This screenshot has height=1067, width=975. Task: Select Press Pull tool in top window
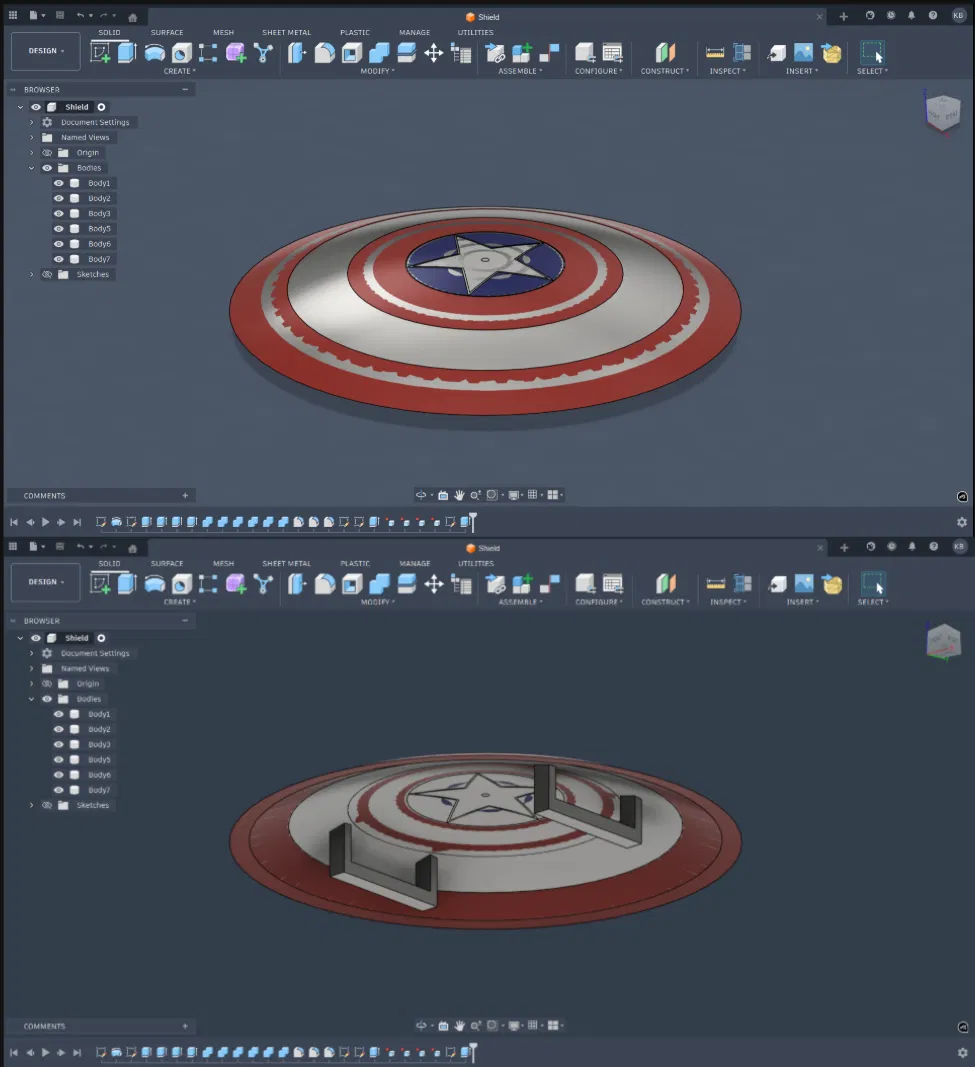[x=297, y=52]
